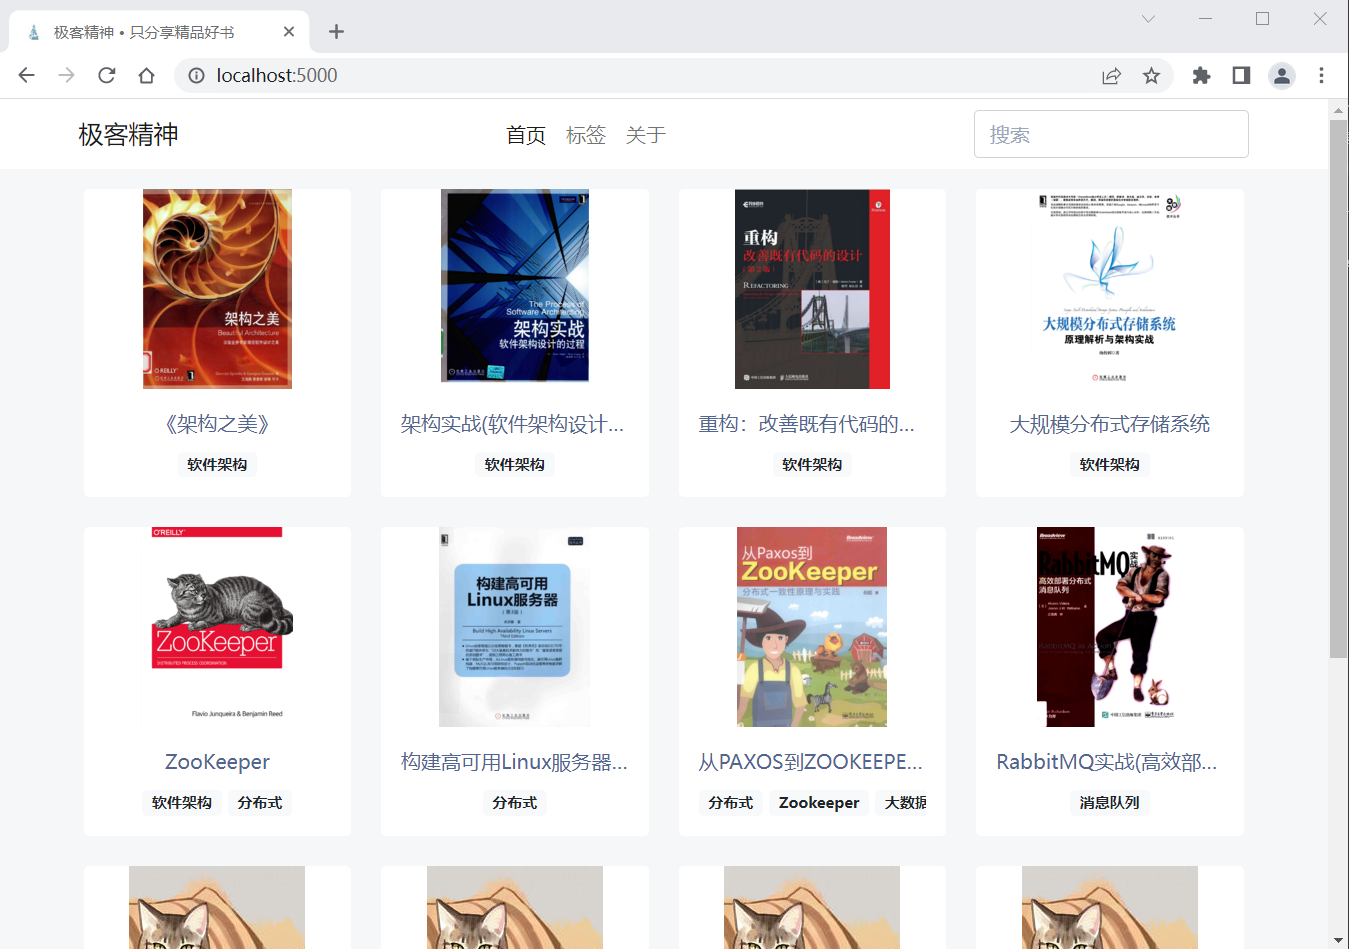Click the ZooKeeper title link
The image size is (1349, 949).
217,762
